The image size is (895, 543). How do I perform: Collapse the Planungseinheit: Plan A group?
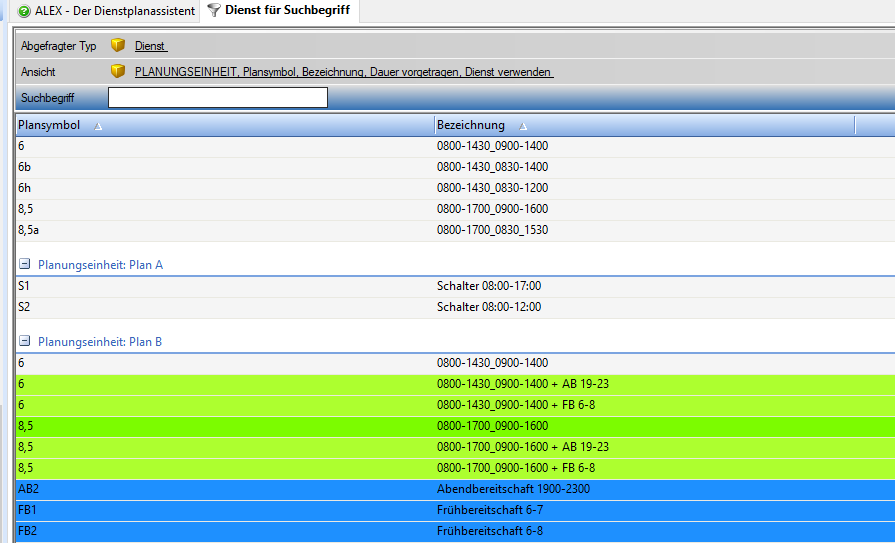click(x=25, y=265)
